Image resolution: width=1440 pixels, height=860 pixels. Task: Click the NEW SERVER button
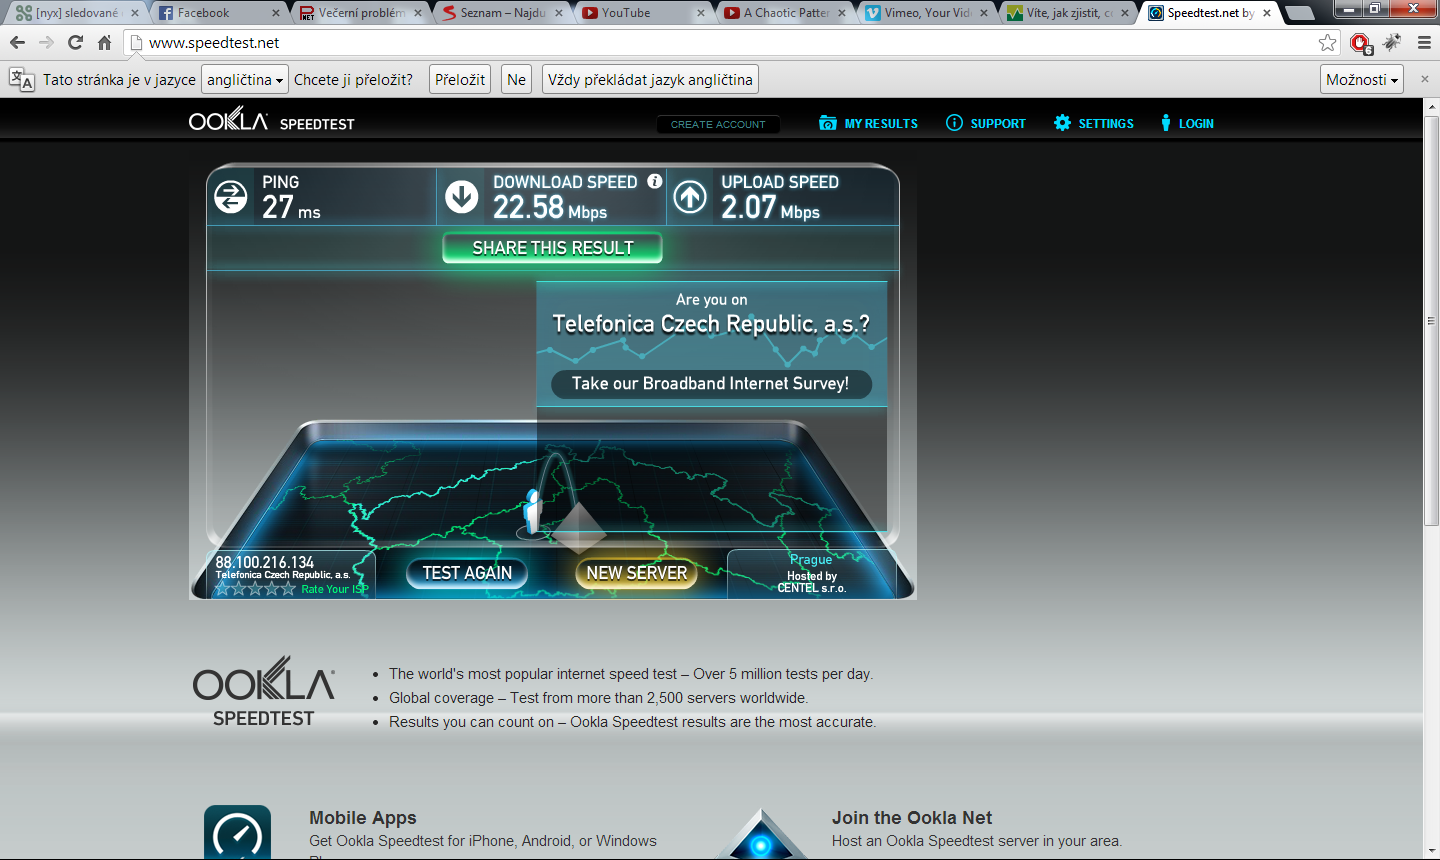[x=637, y=573]
